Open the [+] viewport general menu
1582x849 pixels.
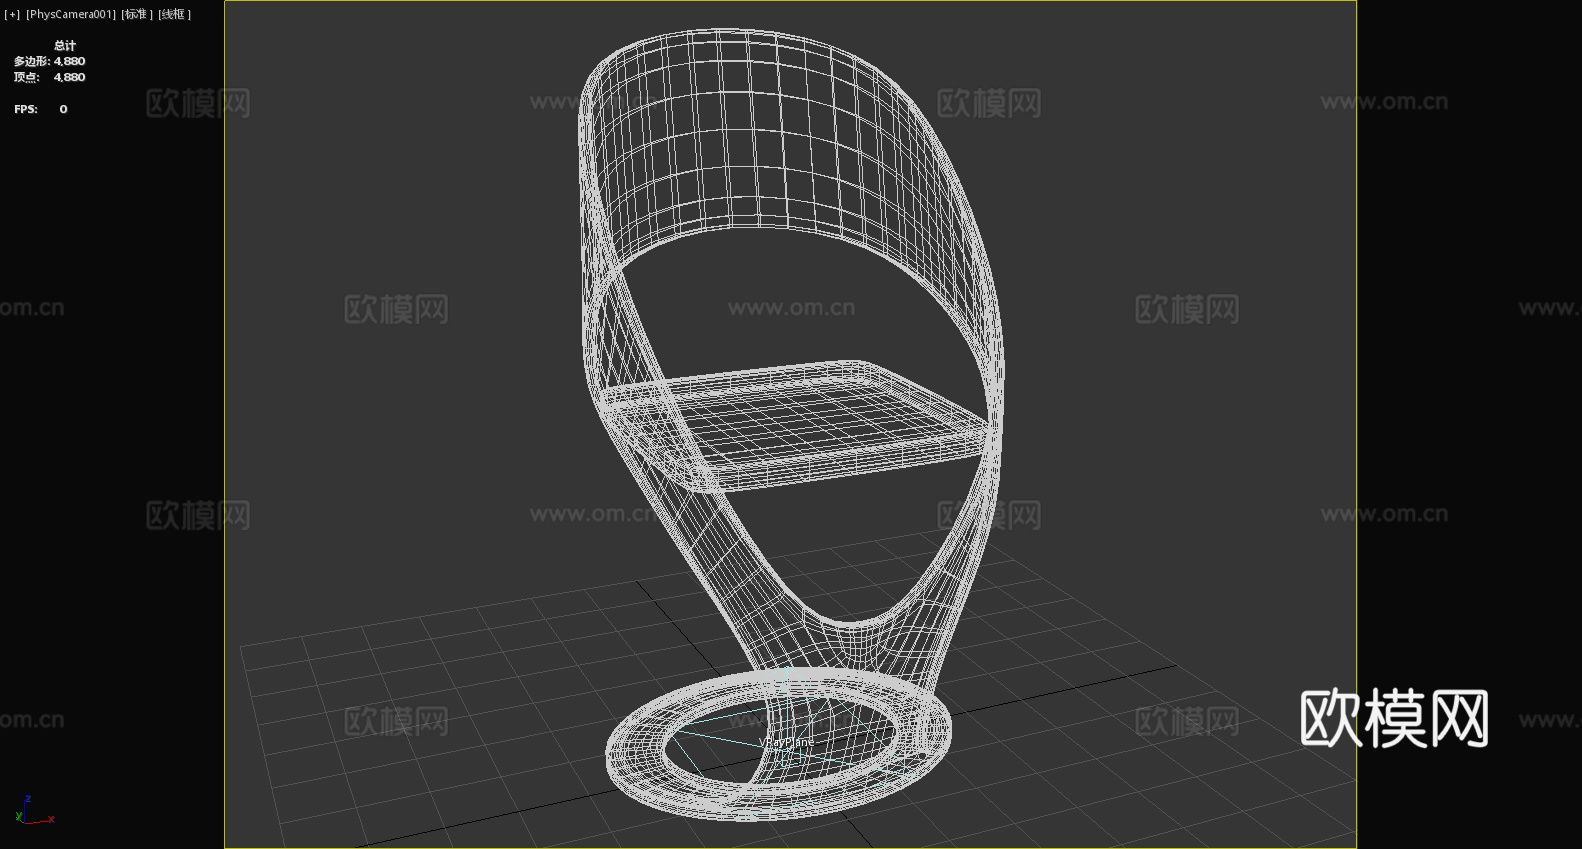pos(12,14)
